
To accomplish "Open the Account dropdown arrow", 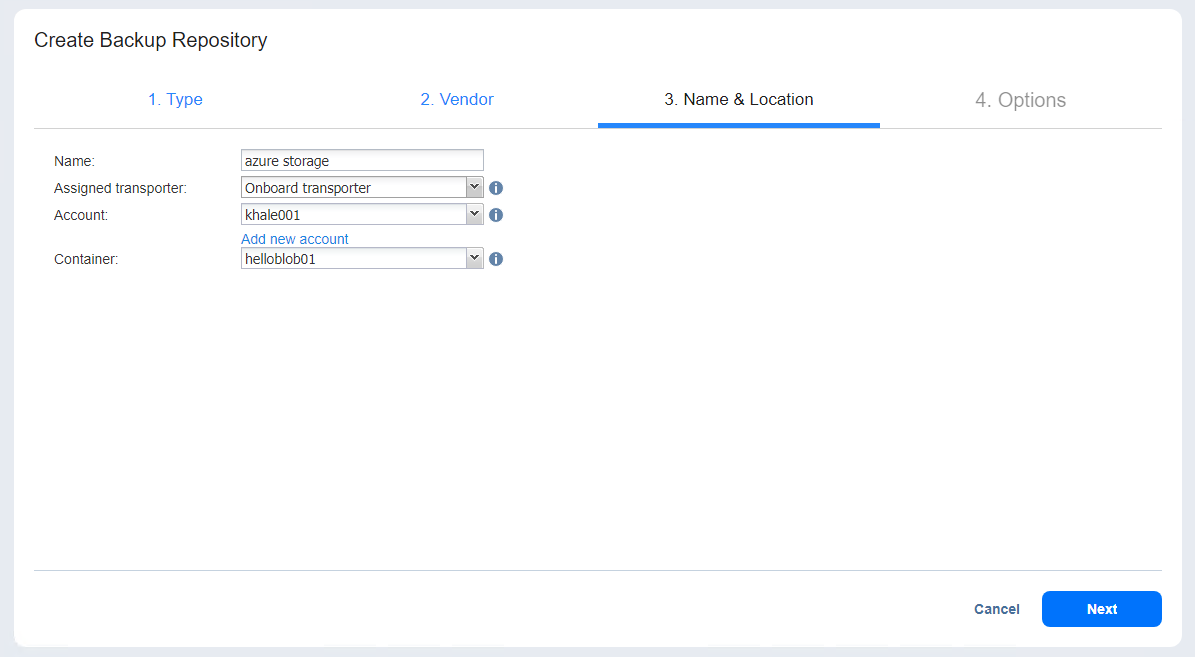I will pos(474,215).
